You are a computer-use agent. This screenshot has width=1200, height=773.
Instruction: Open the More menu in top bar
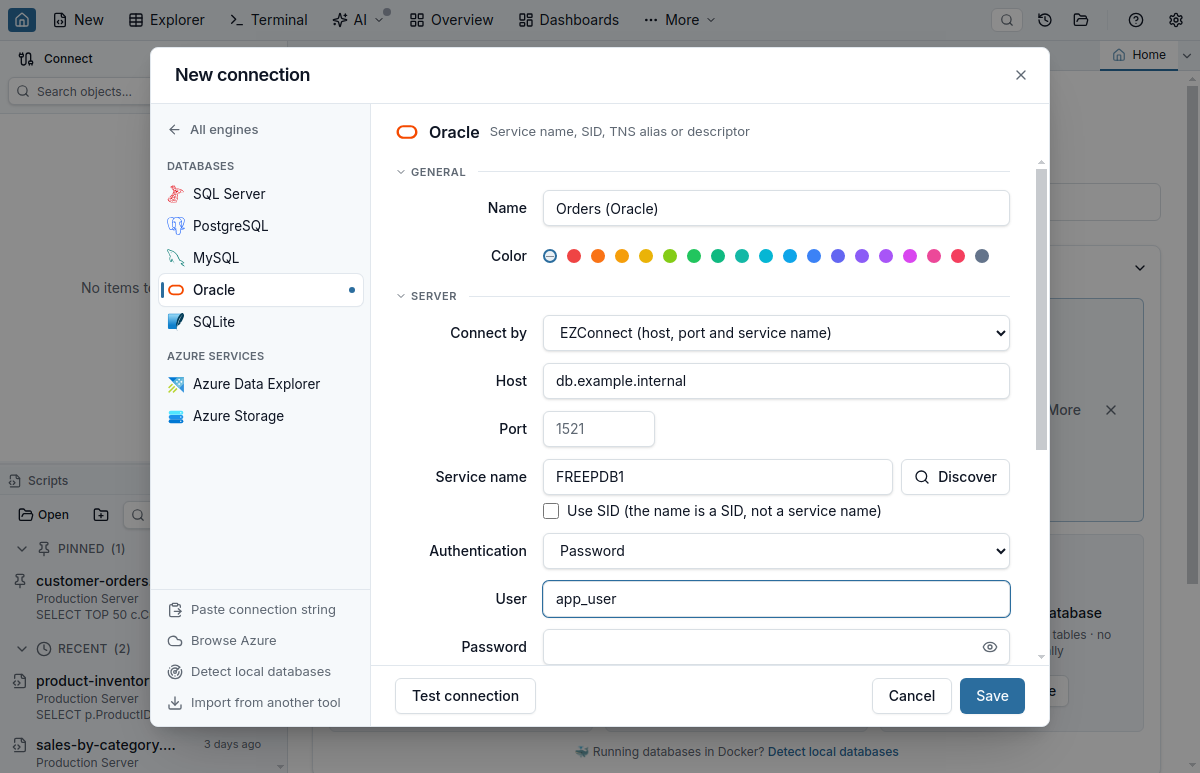pyautogui.click(x=680, y=20)
